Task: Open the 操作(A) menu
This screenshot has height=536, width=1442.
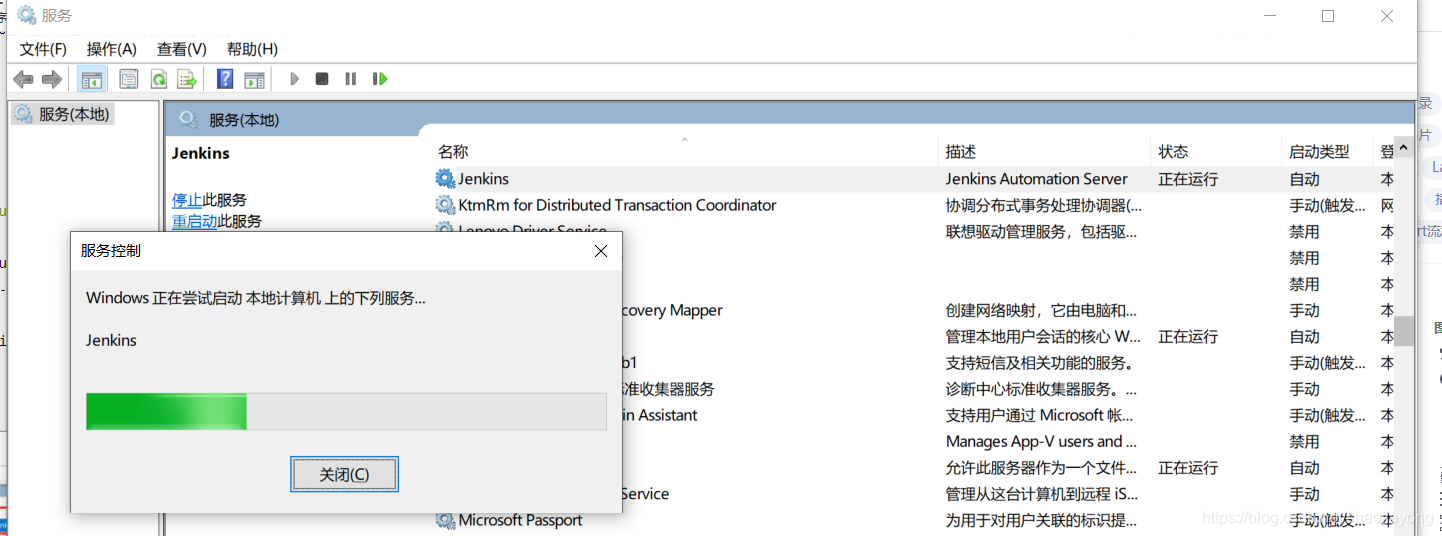Action: click(x=111, y=49)
